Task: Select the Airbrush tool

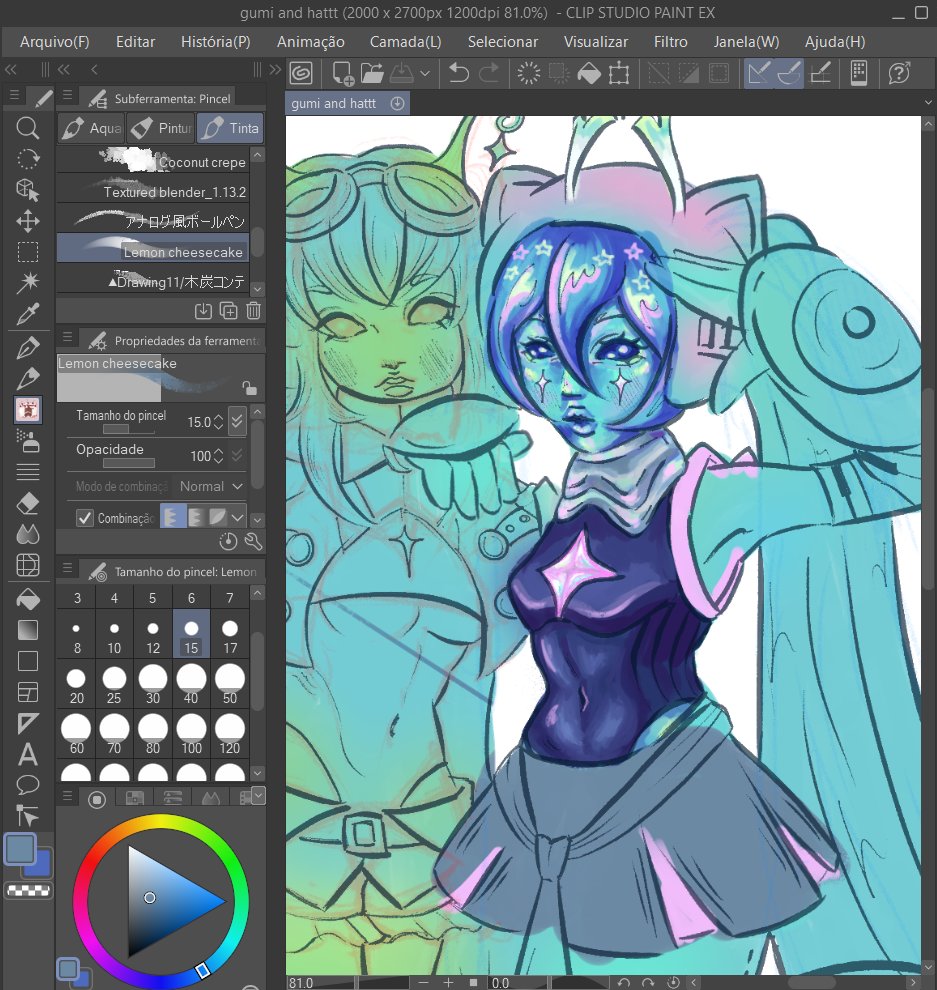Action: pyautogui.click(x=27, y=441)
